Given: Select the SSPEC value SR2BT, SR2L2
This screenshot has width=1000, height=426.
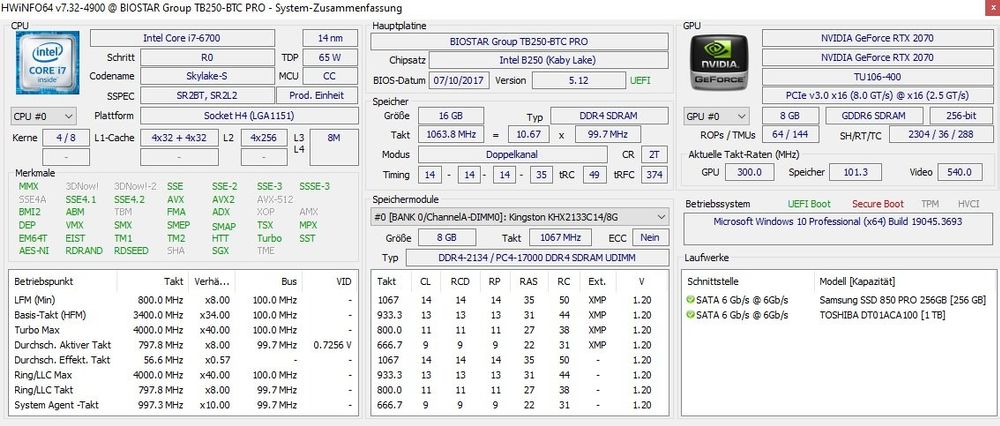Looking at the screenshot, I should click(x=207, y=95).
